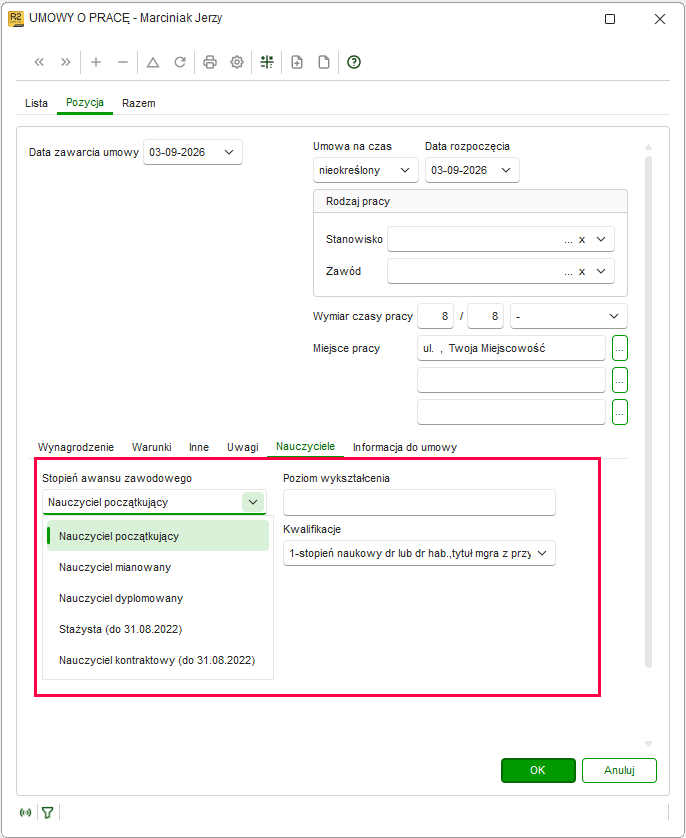686x838 pixels.
Task: Print with the printer icon
Action: pos(210,62)
